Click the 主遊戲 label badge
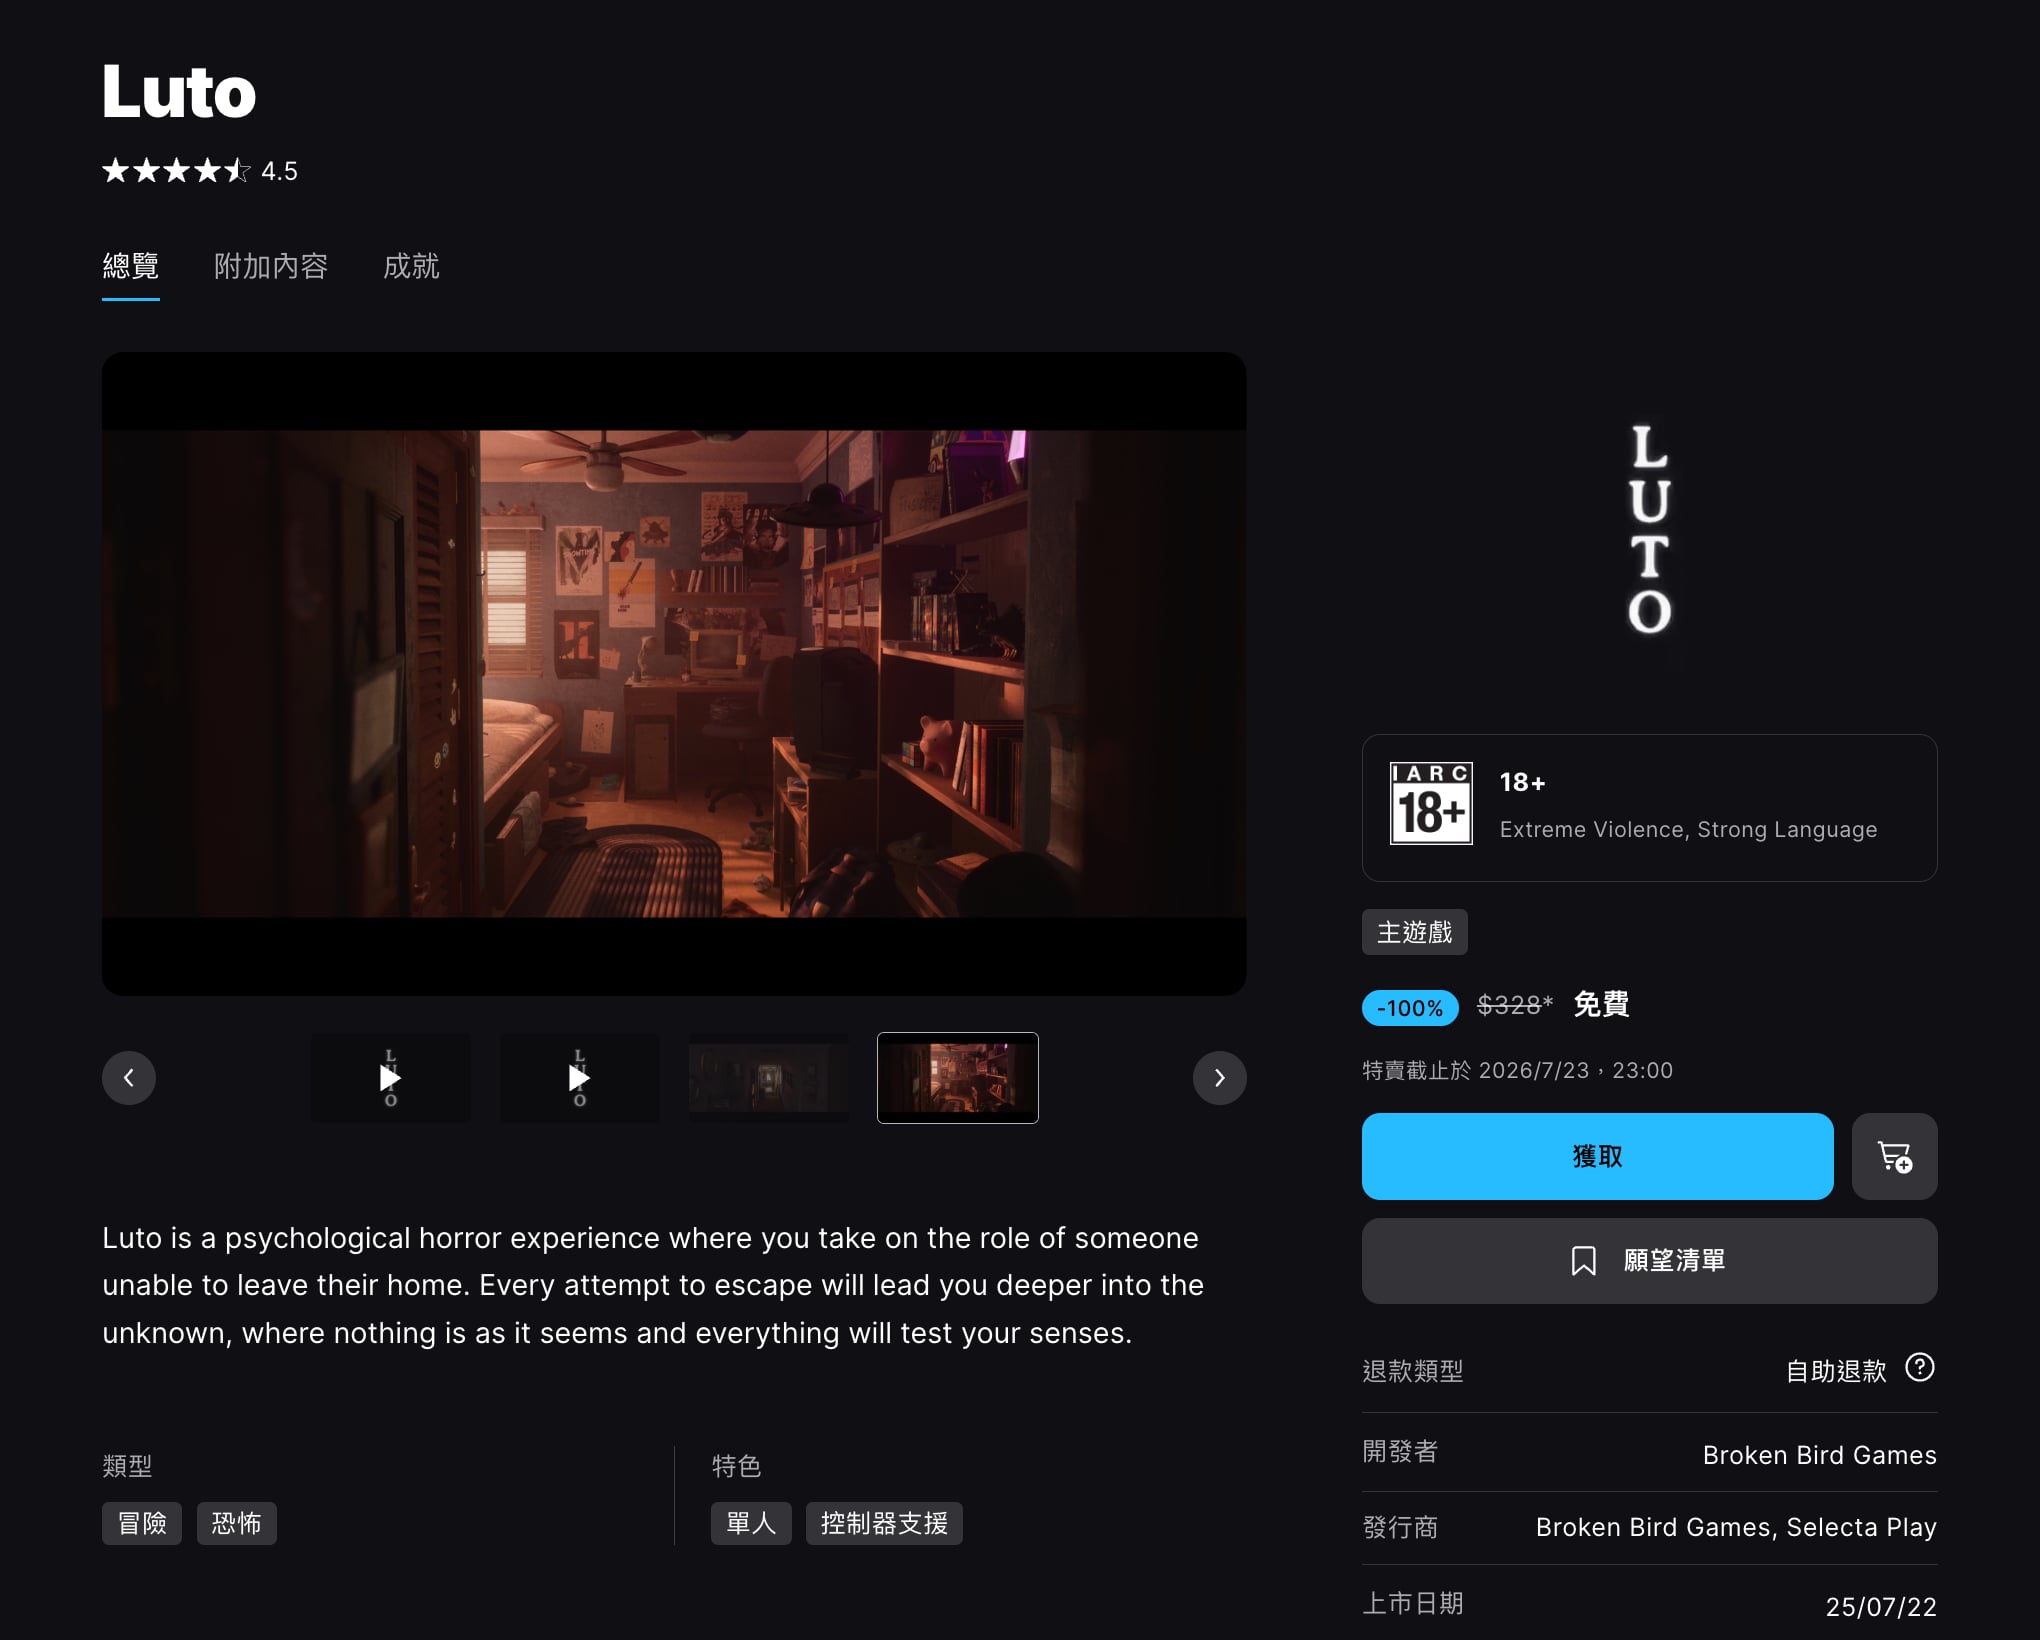Screen dimensions: 2040x1640 click(x=1414, y=932)
